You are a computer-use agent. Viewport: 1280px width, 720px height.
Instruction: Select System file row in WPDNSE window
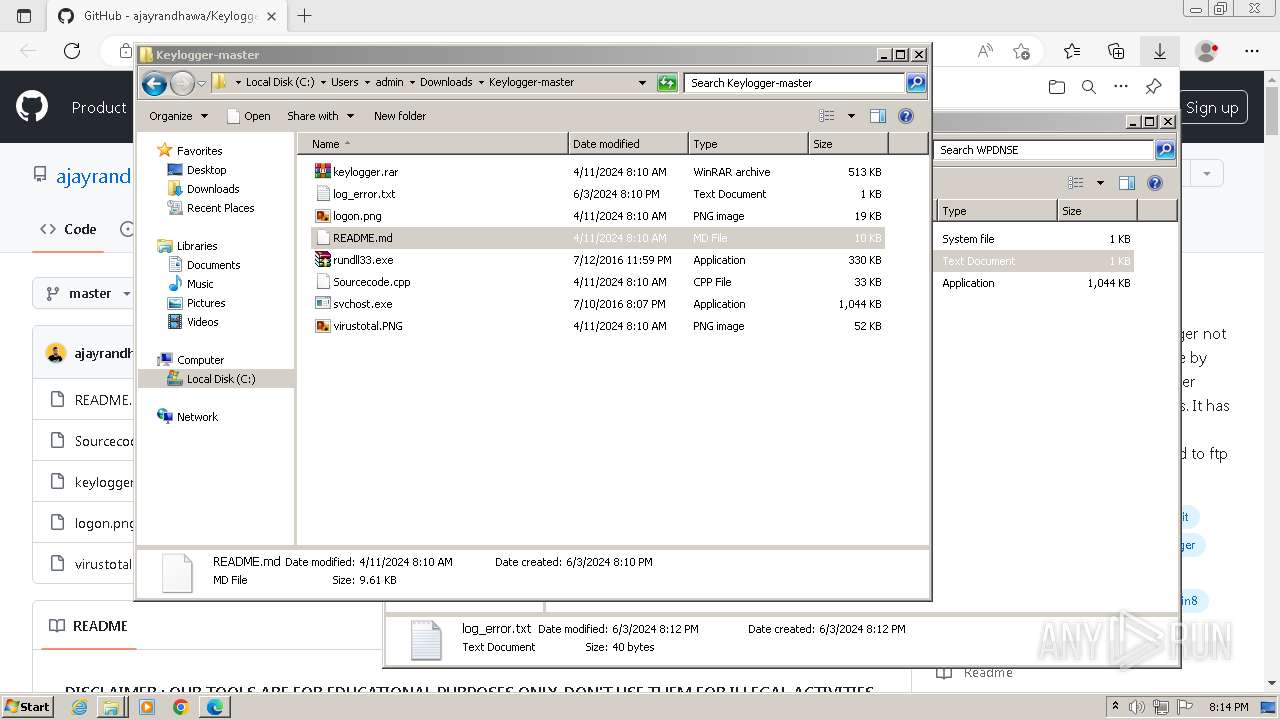tap(1035, 239)
